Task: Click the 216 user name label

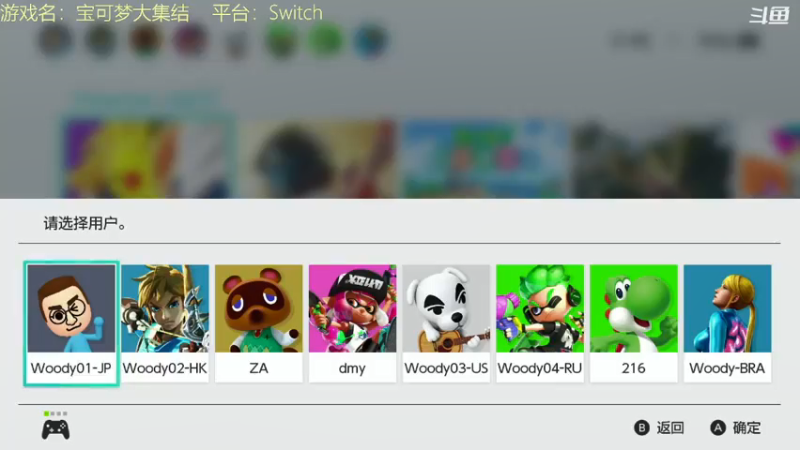Action: pyautogui.click(x=633, y=368)
